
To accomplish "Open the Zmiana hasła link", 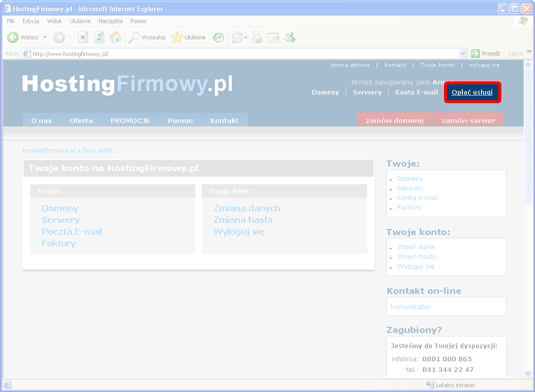I will 243,220.
